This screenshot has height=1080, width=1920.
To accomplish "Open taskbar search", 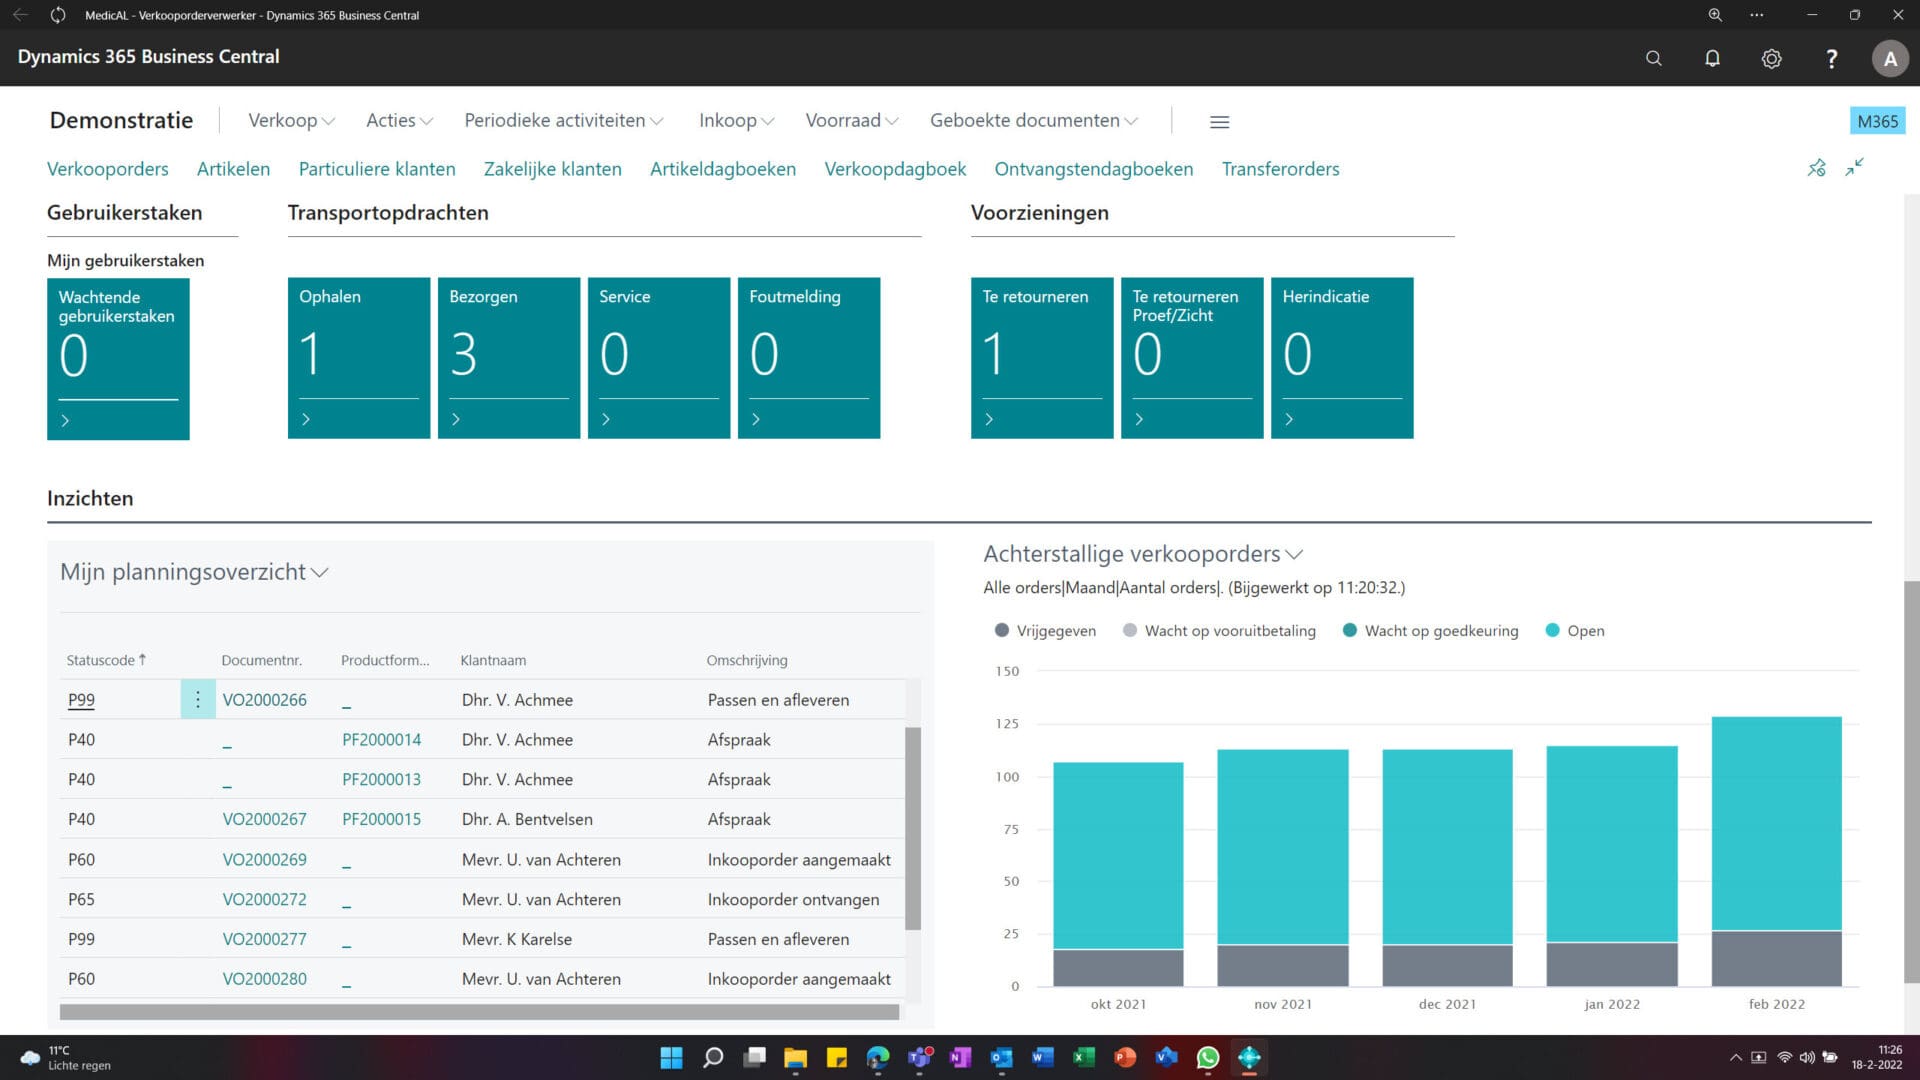I will pos(713,1057).
